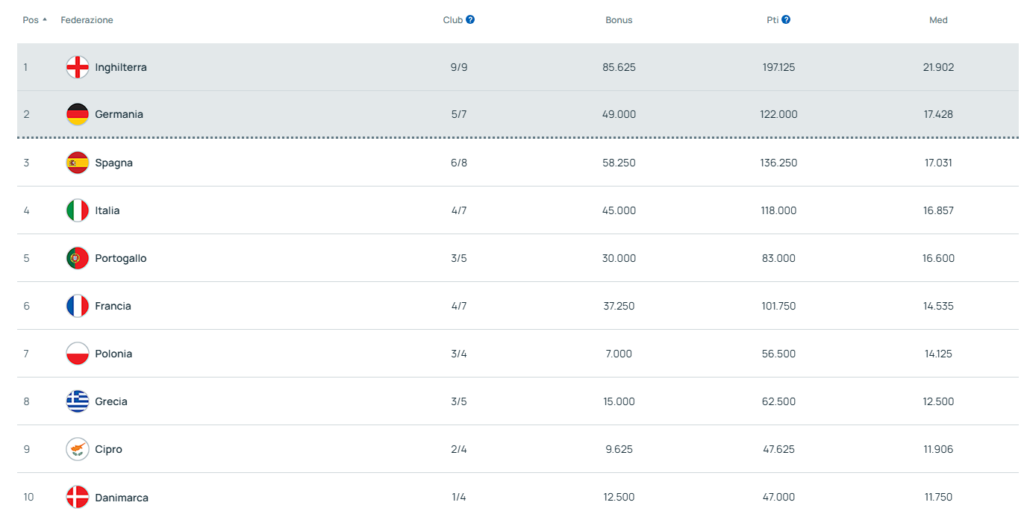This screenshot has width=1024, height=520.
Task: Open the Polonia federation link
Action: pos(114,353)
